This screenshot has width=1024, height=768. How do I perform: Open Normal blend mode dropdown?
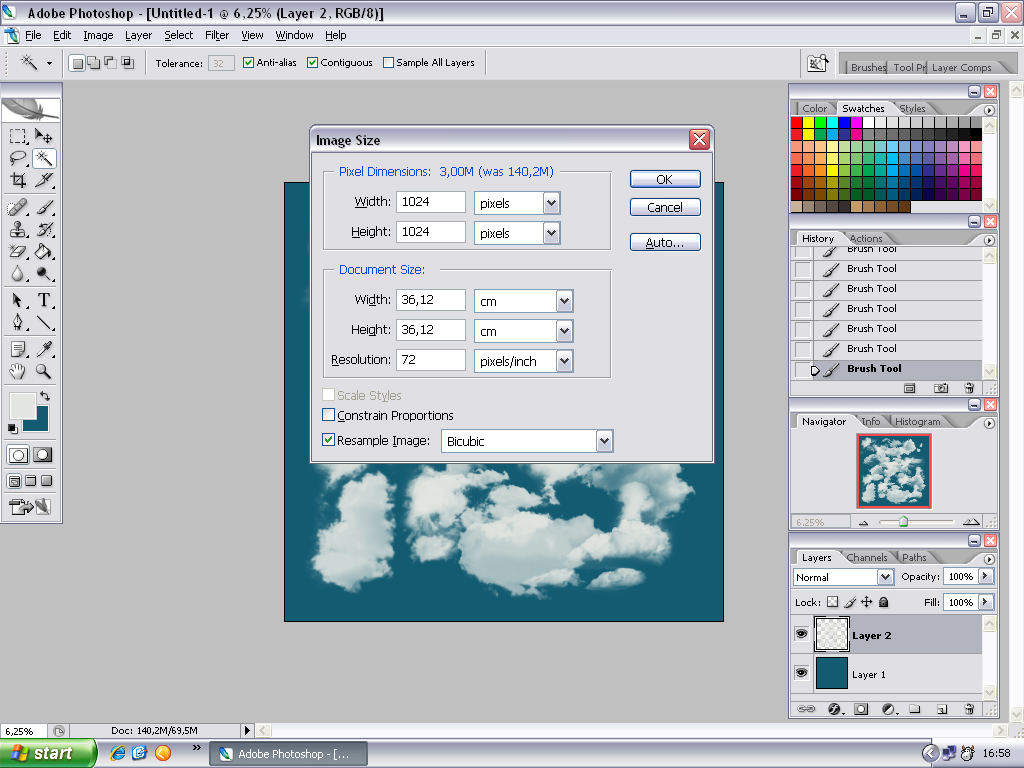point(885,577)
